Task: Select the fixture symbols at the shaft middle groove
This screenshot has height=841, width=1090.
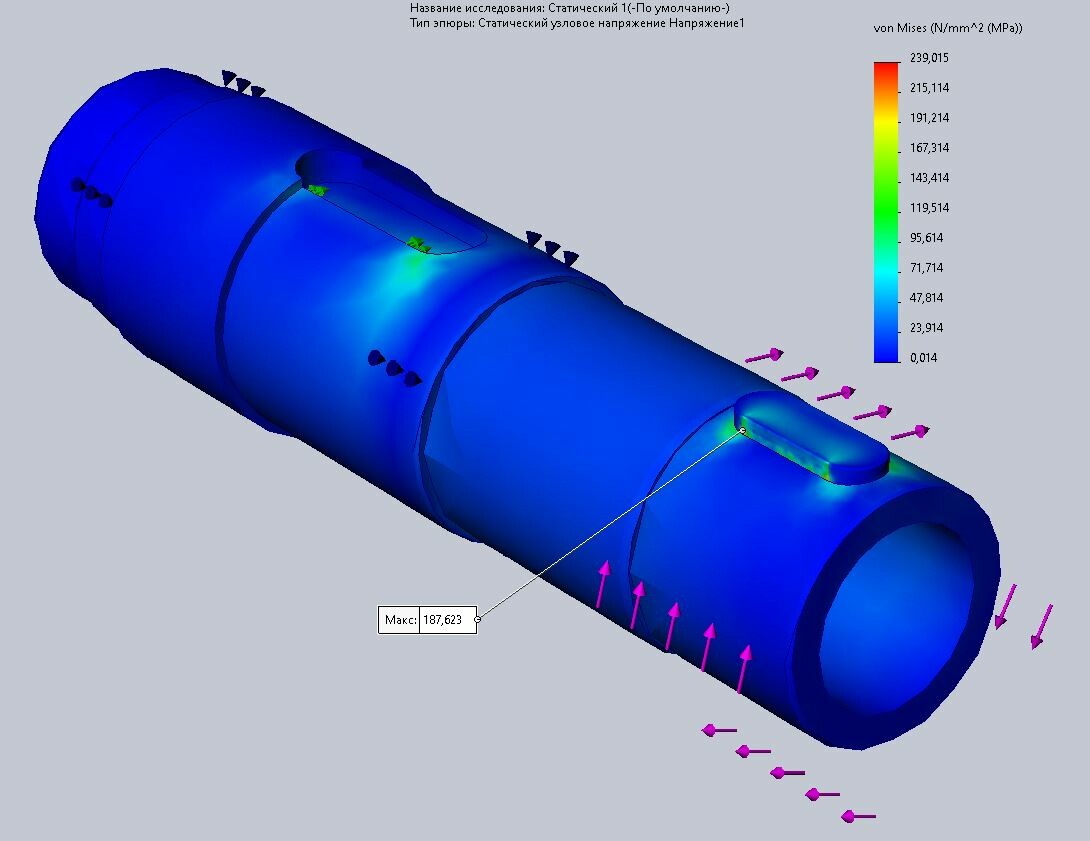Action: tap(394, 367)
